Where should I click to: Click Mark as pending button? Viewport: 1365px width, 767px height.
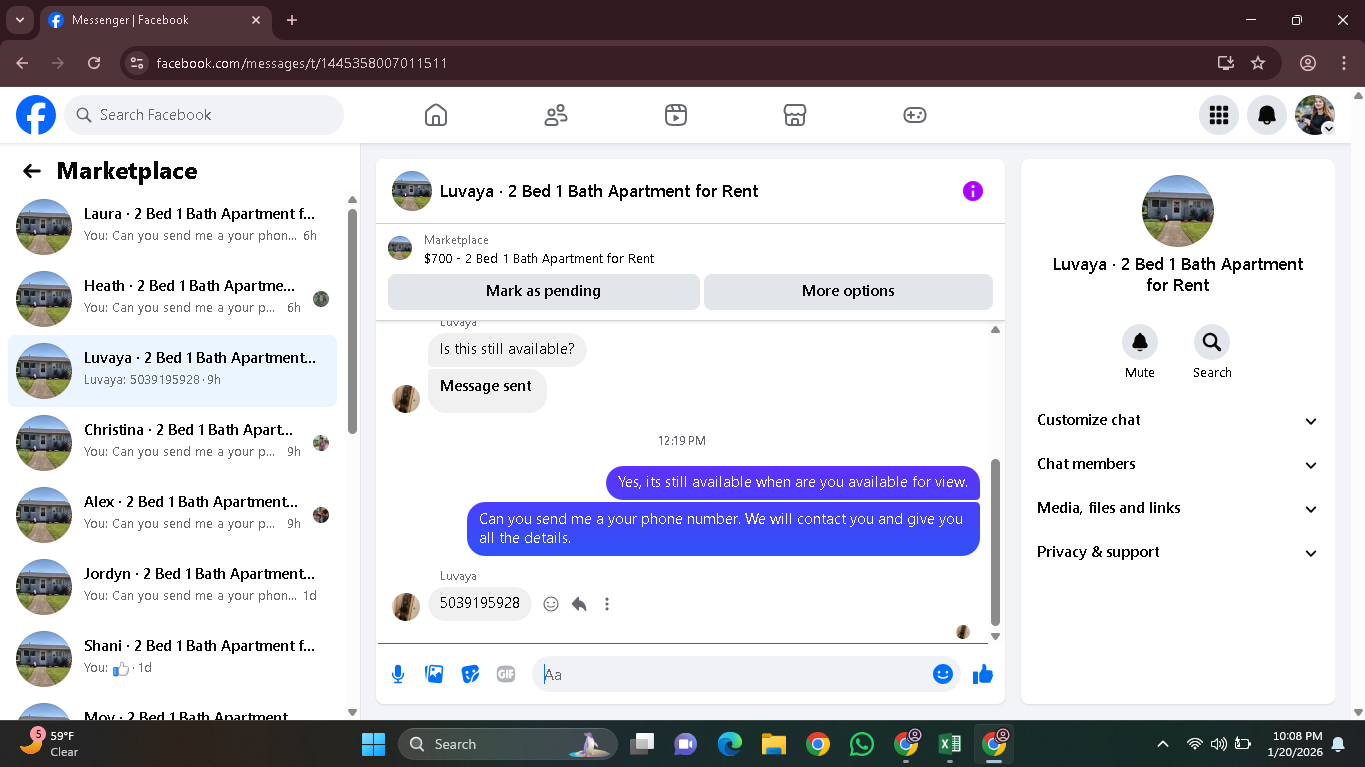click(x=543, y=291)
